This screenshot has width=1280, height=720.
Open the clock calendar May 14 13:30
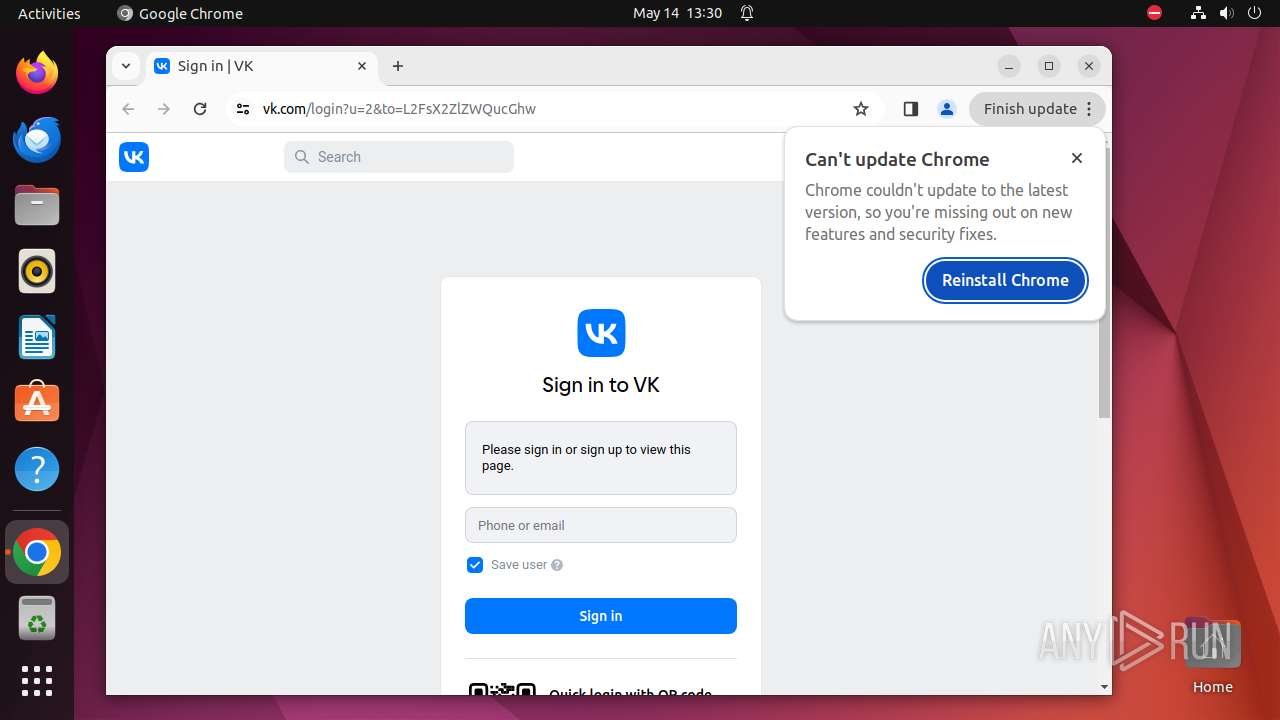(677, 13)
